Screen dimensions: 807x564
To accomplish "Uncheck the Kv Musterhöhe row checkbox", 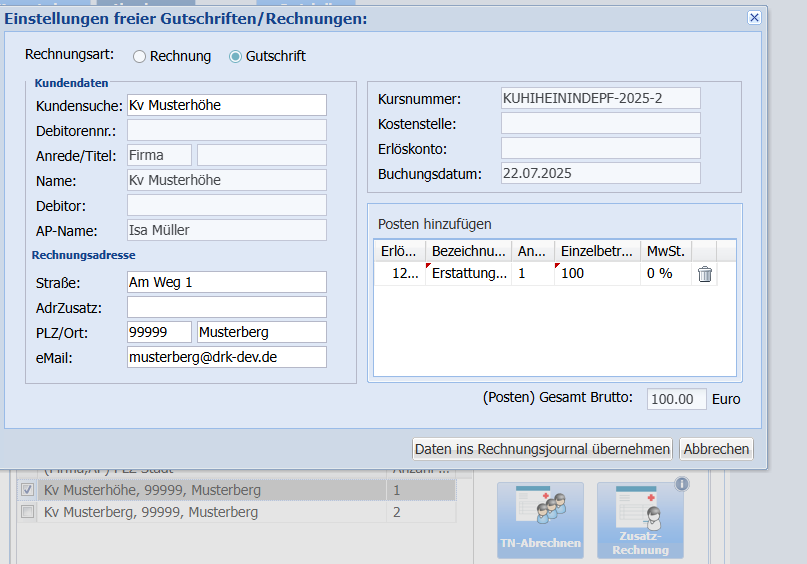I will [x=28, y=490].
